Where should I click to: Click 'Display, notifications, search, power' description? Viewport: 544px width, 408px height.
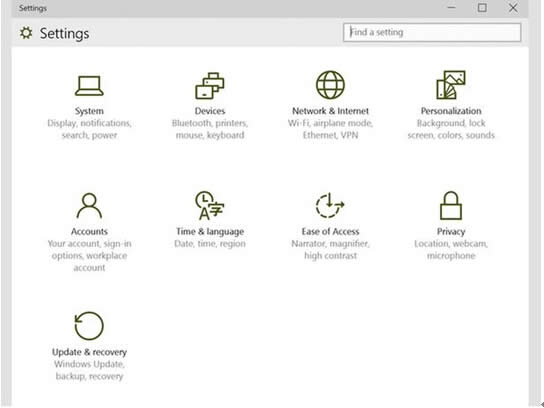click(89, 129)
